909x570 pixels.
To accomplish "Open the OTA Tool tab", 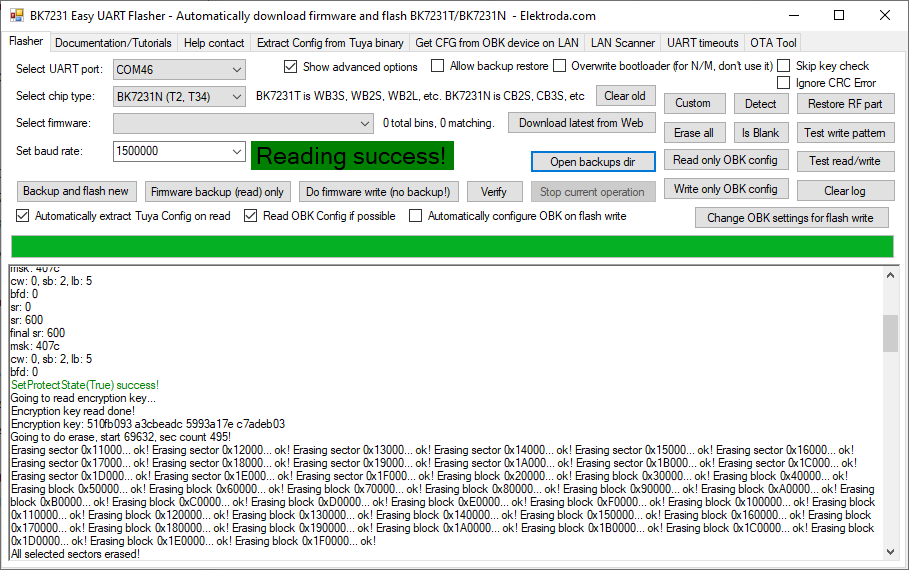I will point(773,43).
